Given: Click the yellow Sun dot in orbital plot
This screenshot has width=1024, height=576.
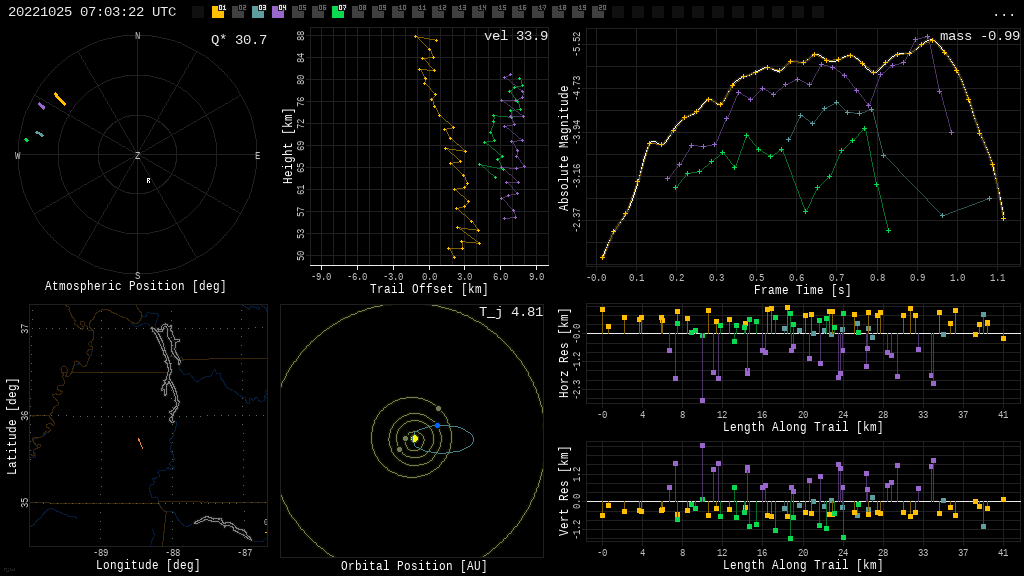Looking at the screenshot, I should [x=414, y=438].
